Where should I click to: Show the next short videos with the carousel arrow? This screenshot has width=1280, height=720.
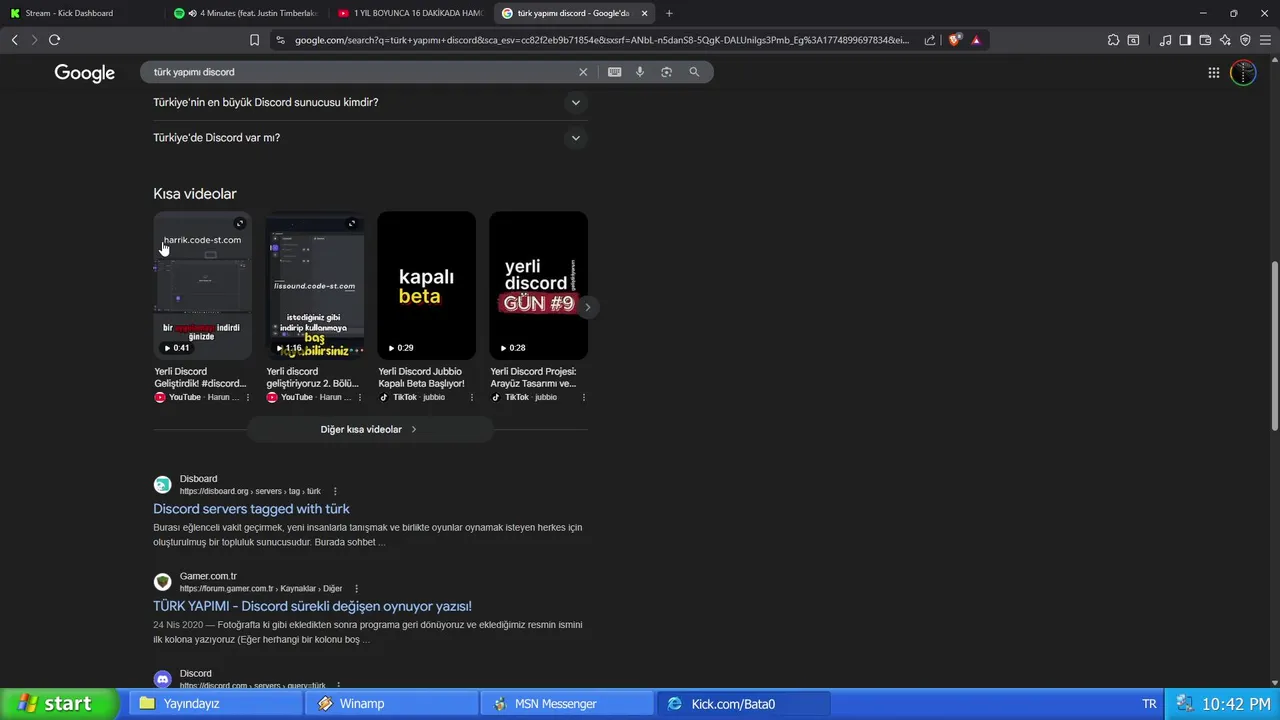click(x=588, y=307)
